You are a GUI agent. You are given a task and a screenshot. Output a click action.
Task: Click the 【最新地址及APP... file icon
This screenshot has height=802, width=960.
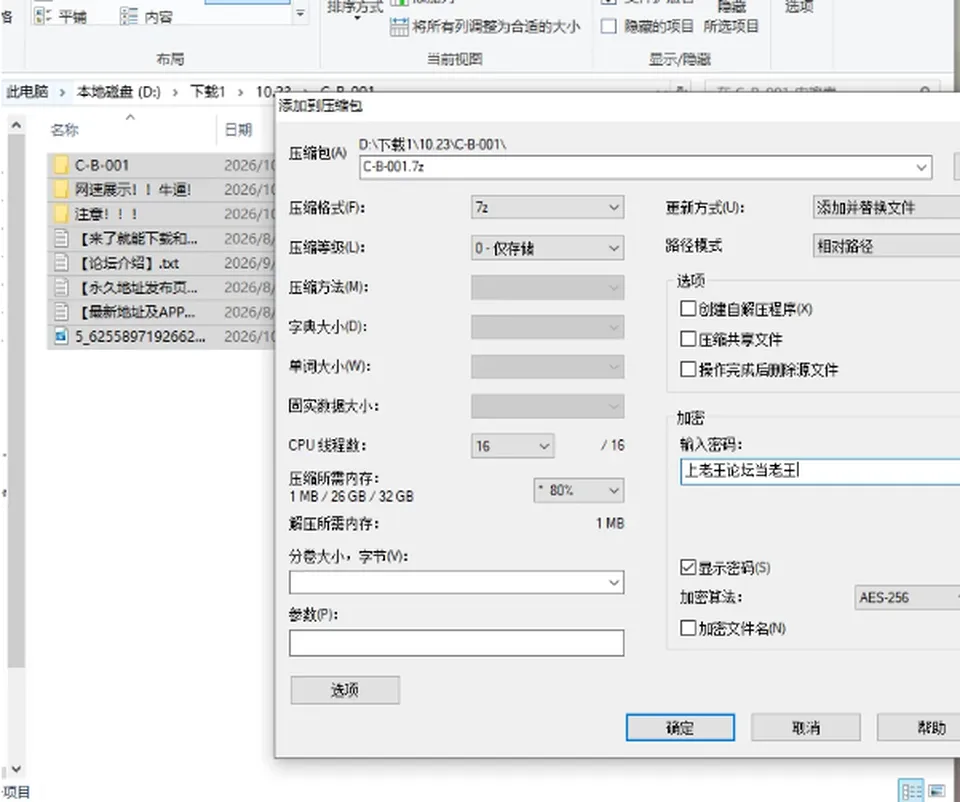[x=61, y=312]
